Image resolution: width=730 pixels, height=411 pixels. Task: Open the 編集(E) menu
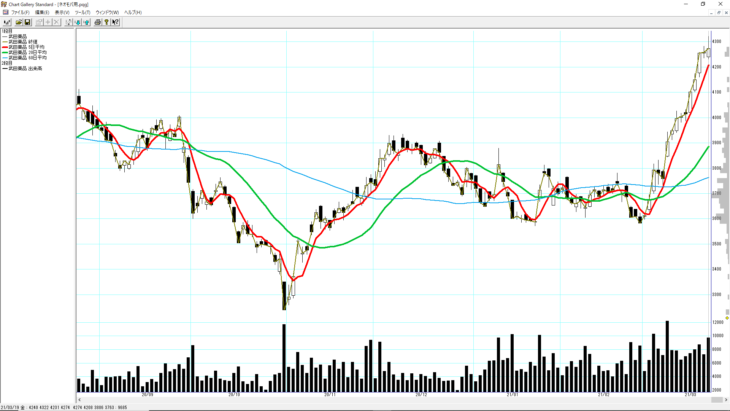(41, 12)
